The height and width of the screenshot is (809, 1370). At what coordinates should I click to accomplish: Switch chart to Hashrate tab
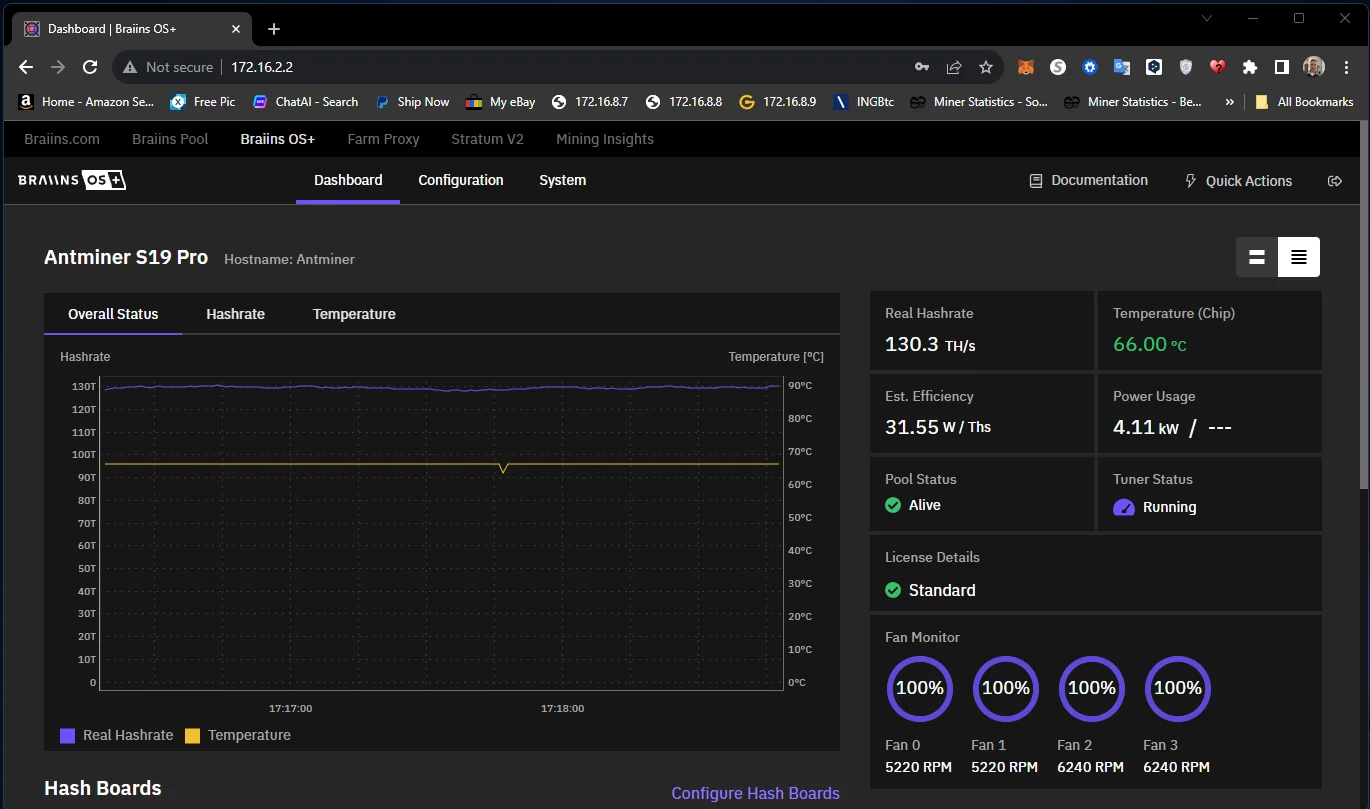pos(235,314)
